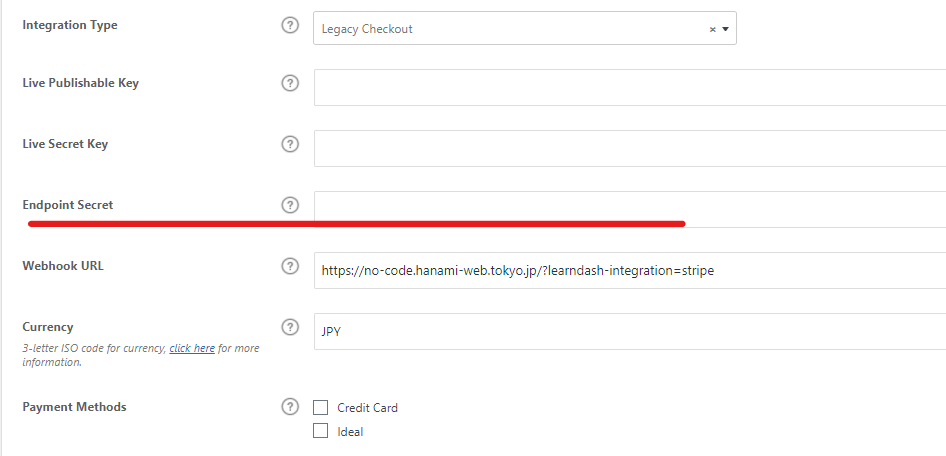Click the Endpoint Secret label text
Screen dimensions: 946x456
point(68,205)
